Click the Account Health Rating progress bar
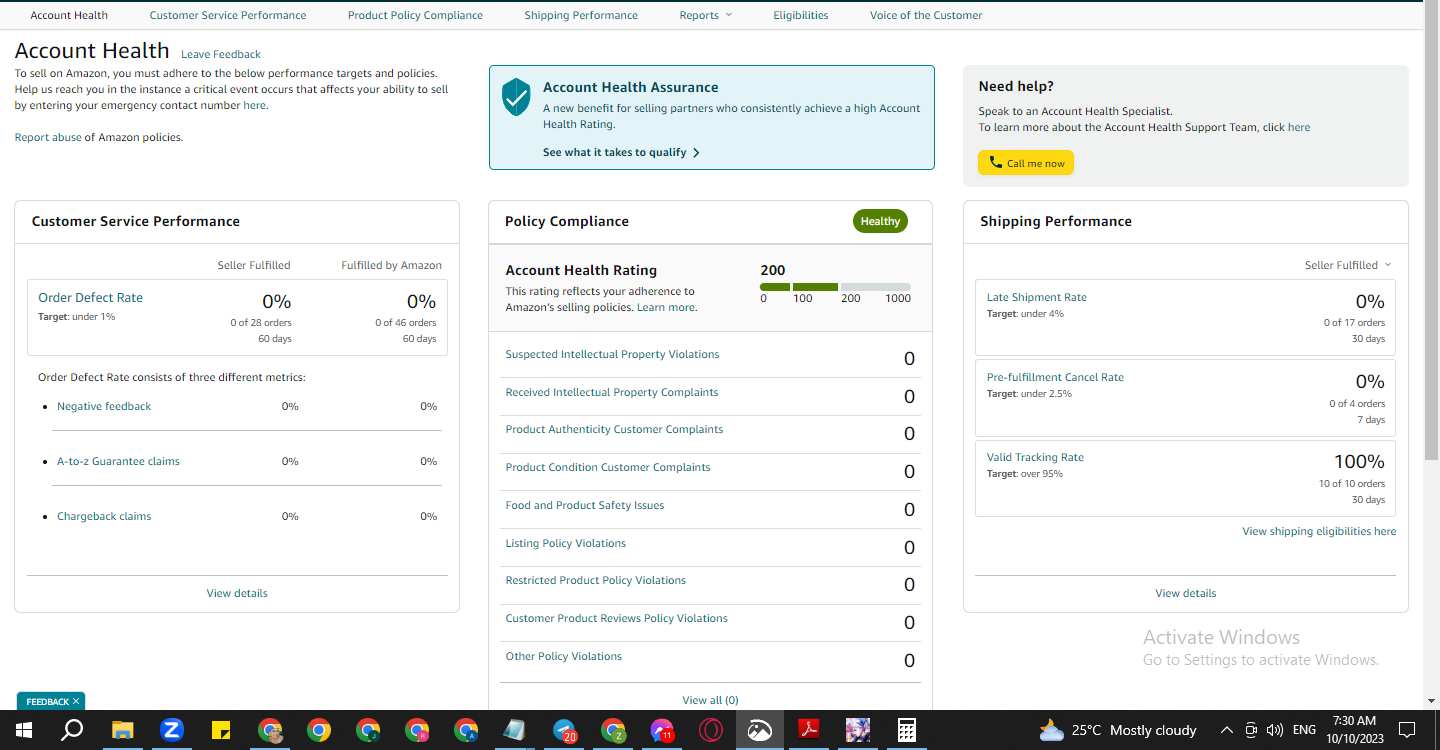 click(x=835, y=287)
